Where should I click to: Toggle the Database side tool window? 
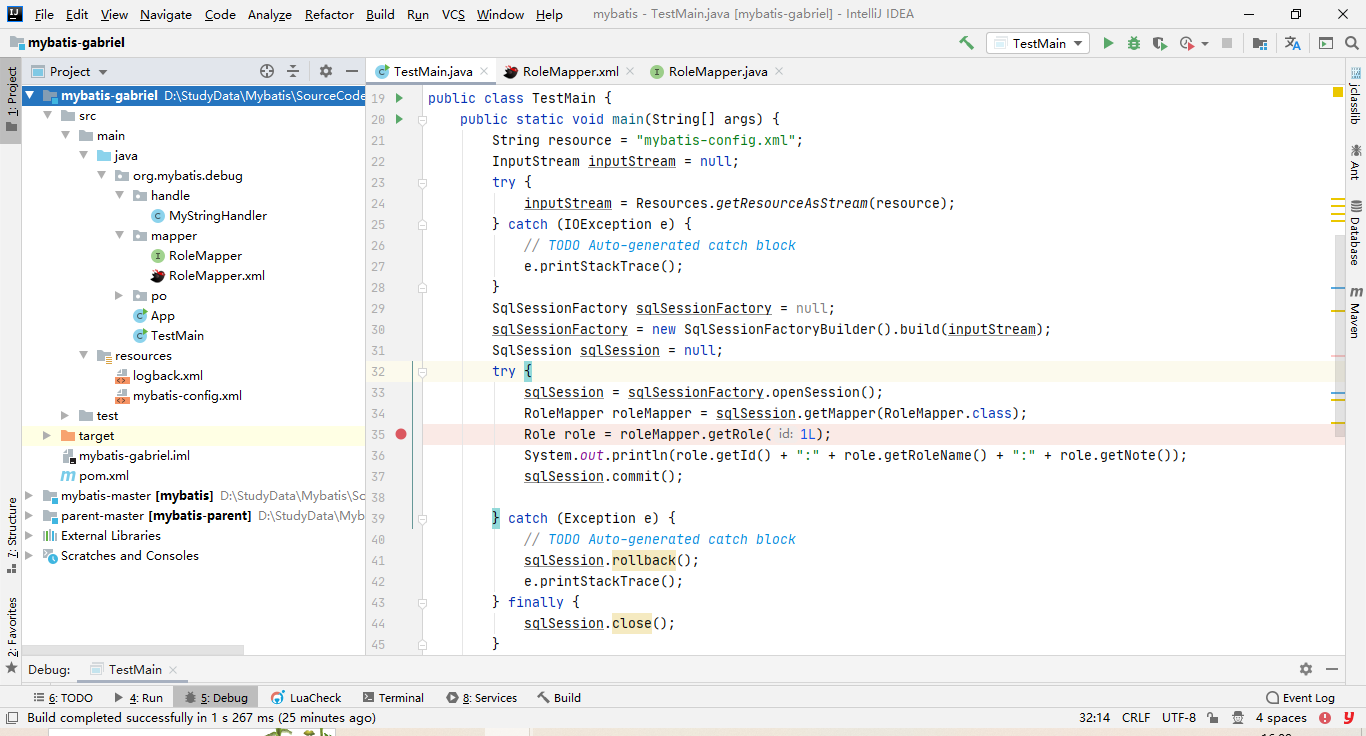coord(1355,235)
